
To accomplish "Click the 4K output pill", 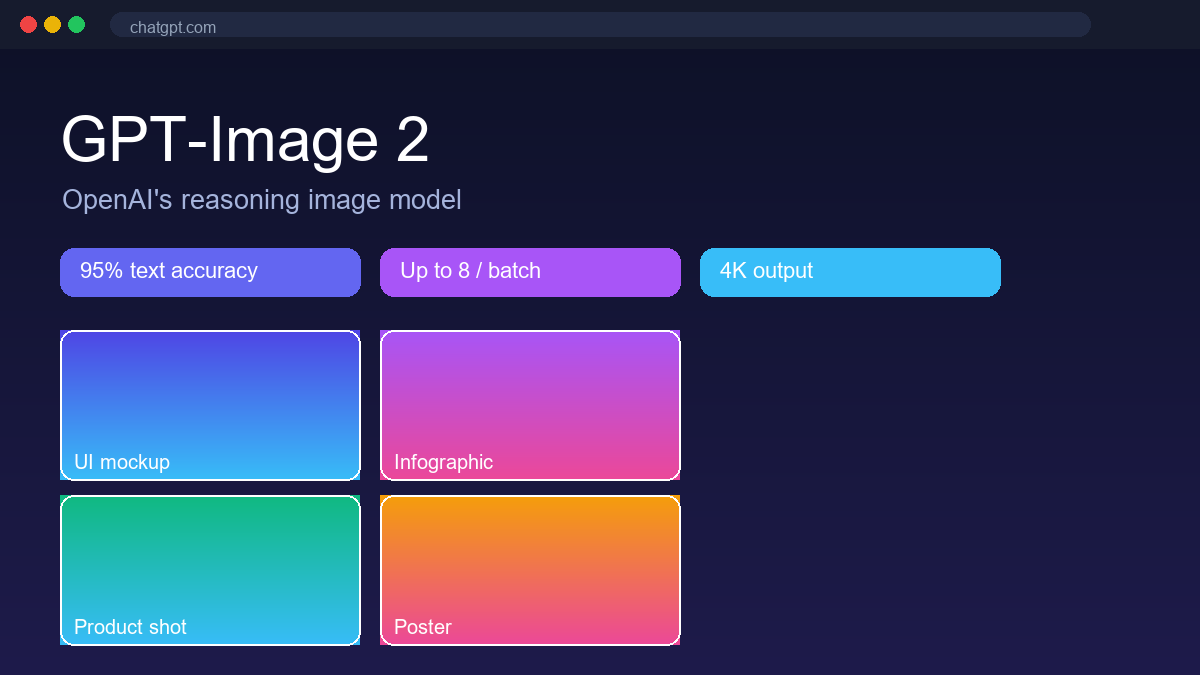I will click(850, 272).
